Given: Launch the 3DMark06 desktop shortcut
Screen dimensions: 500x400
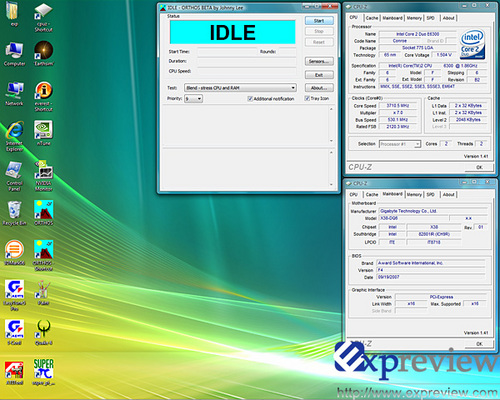Looking at the screenshot, I should pyautogui.click(x=14, y=253).
